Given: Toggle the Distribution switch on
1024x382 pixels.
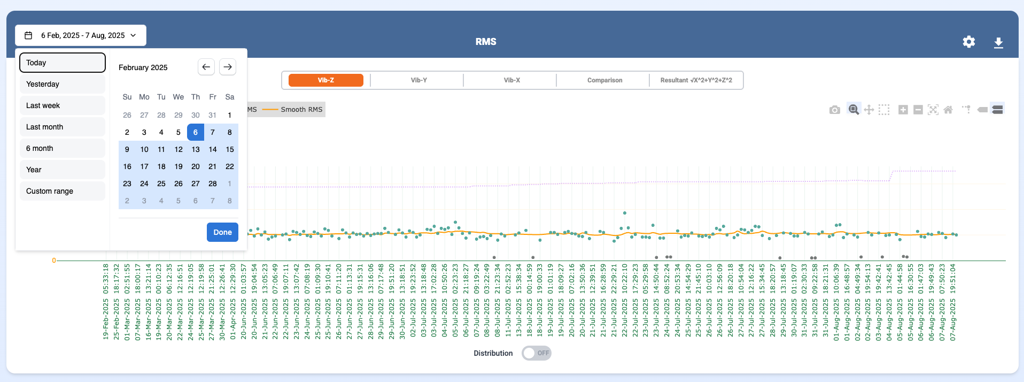Looking at the screenshot, I should click(x=536, y=353).
